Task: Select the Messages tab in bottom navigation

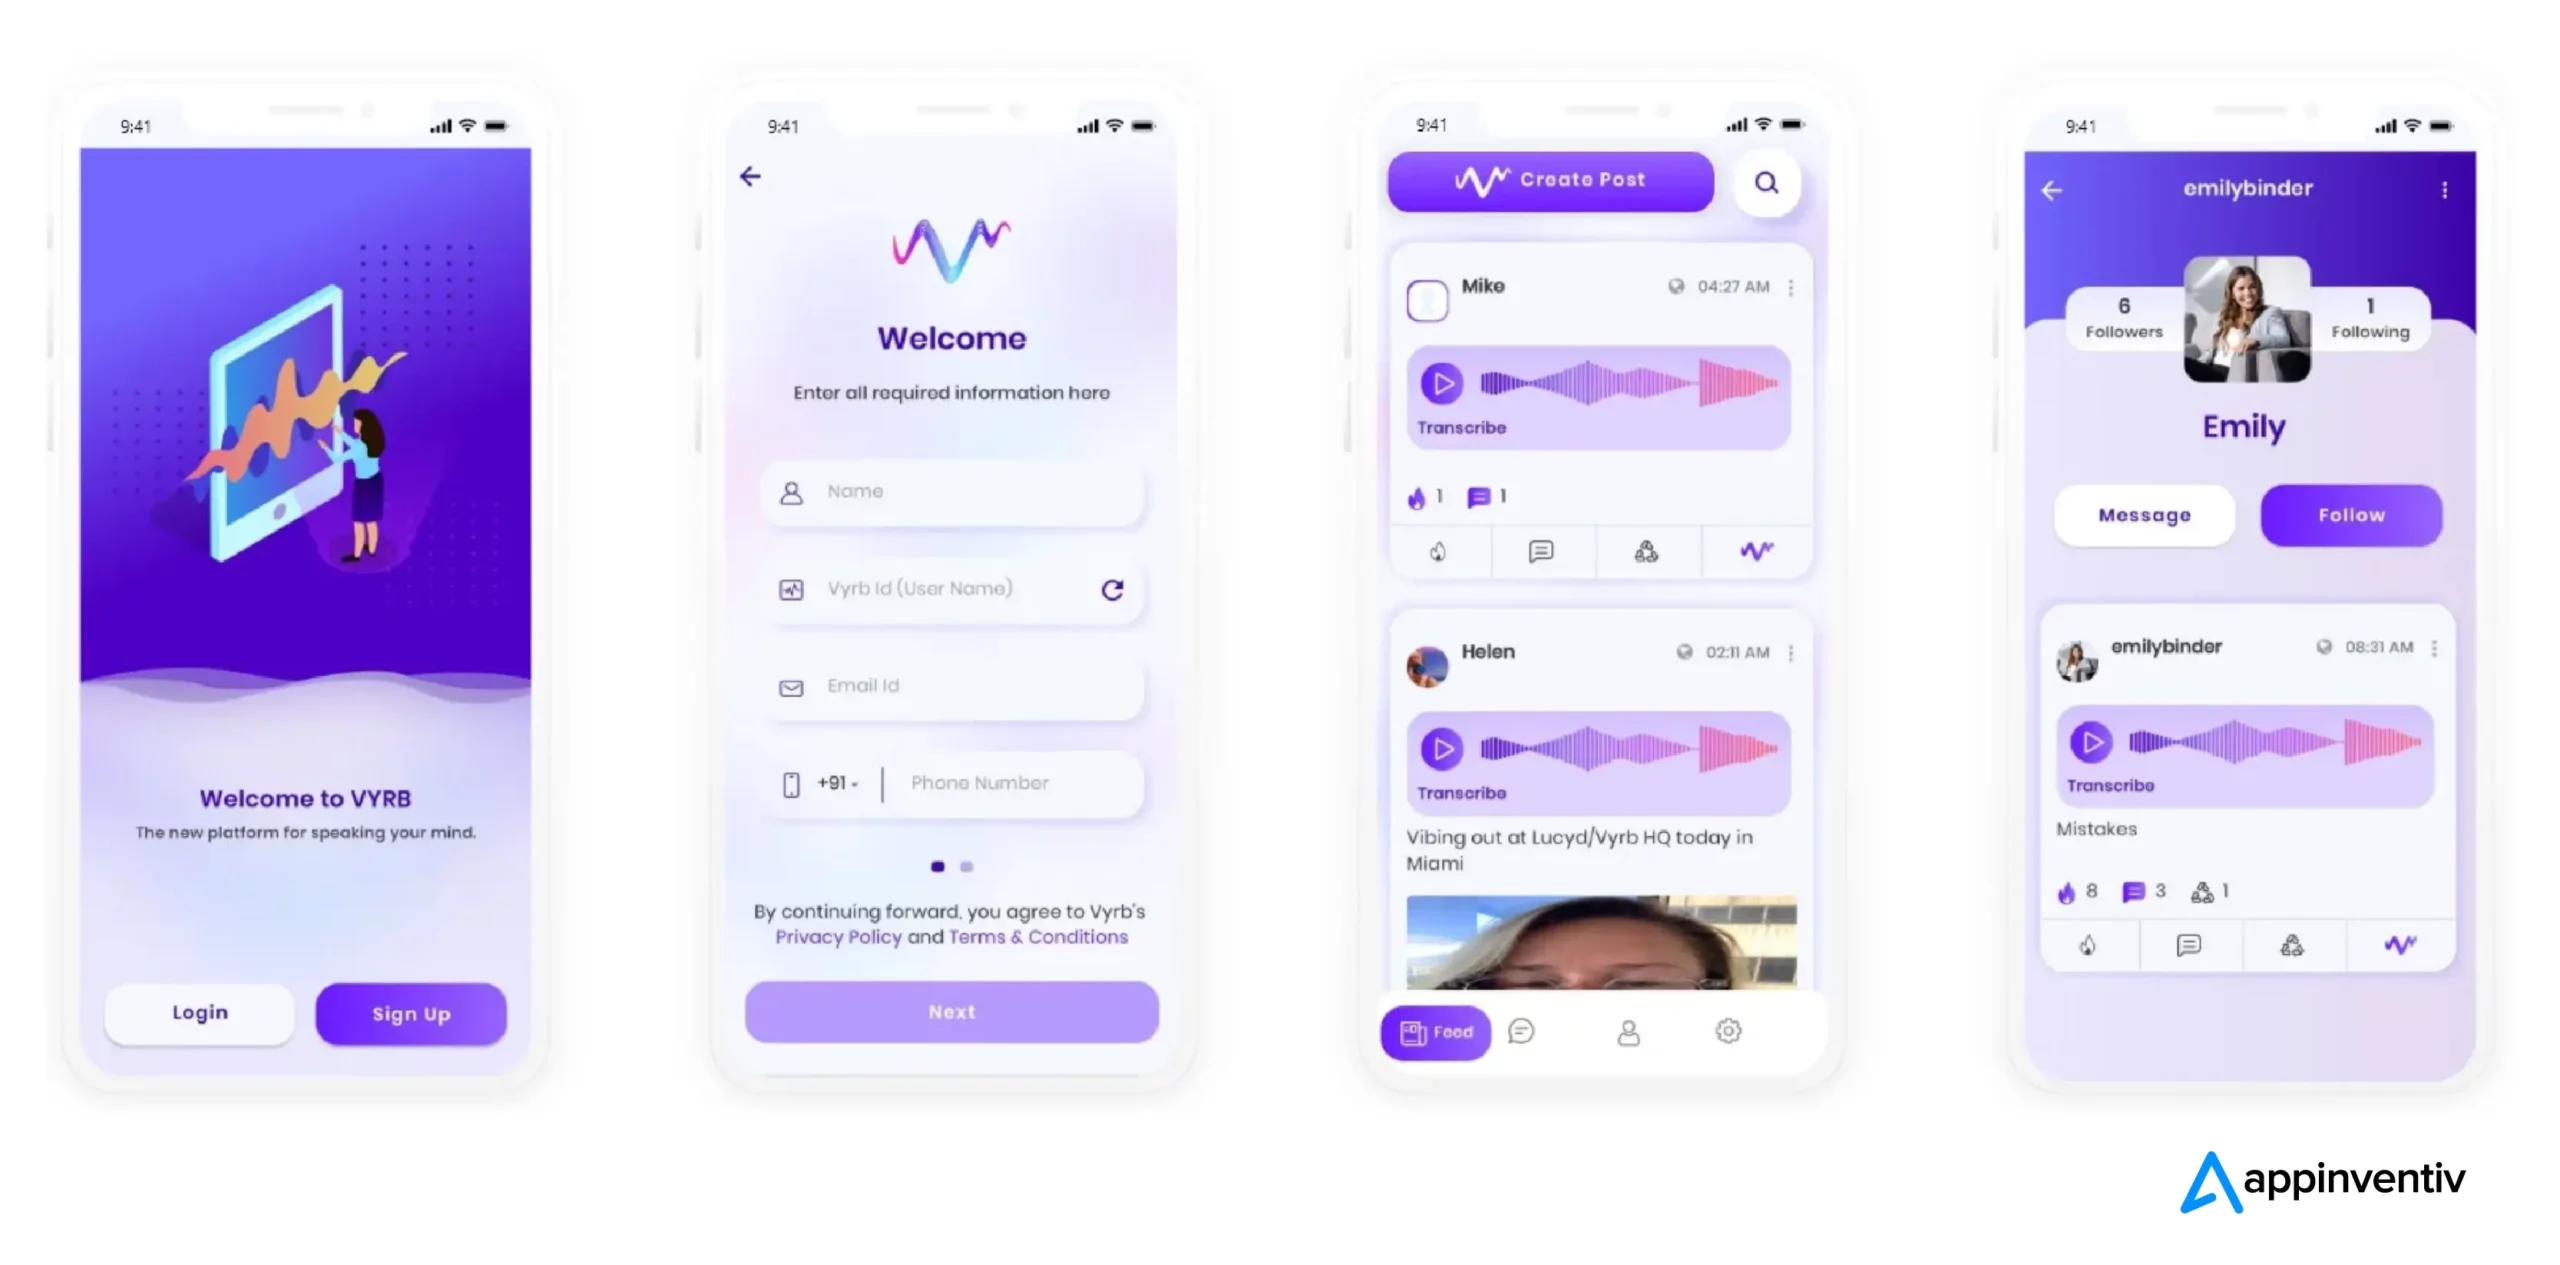Action: click(x=1522, y=1032)
